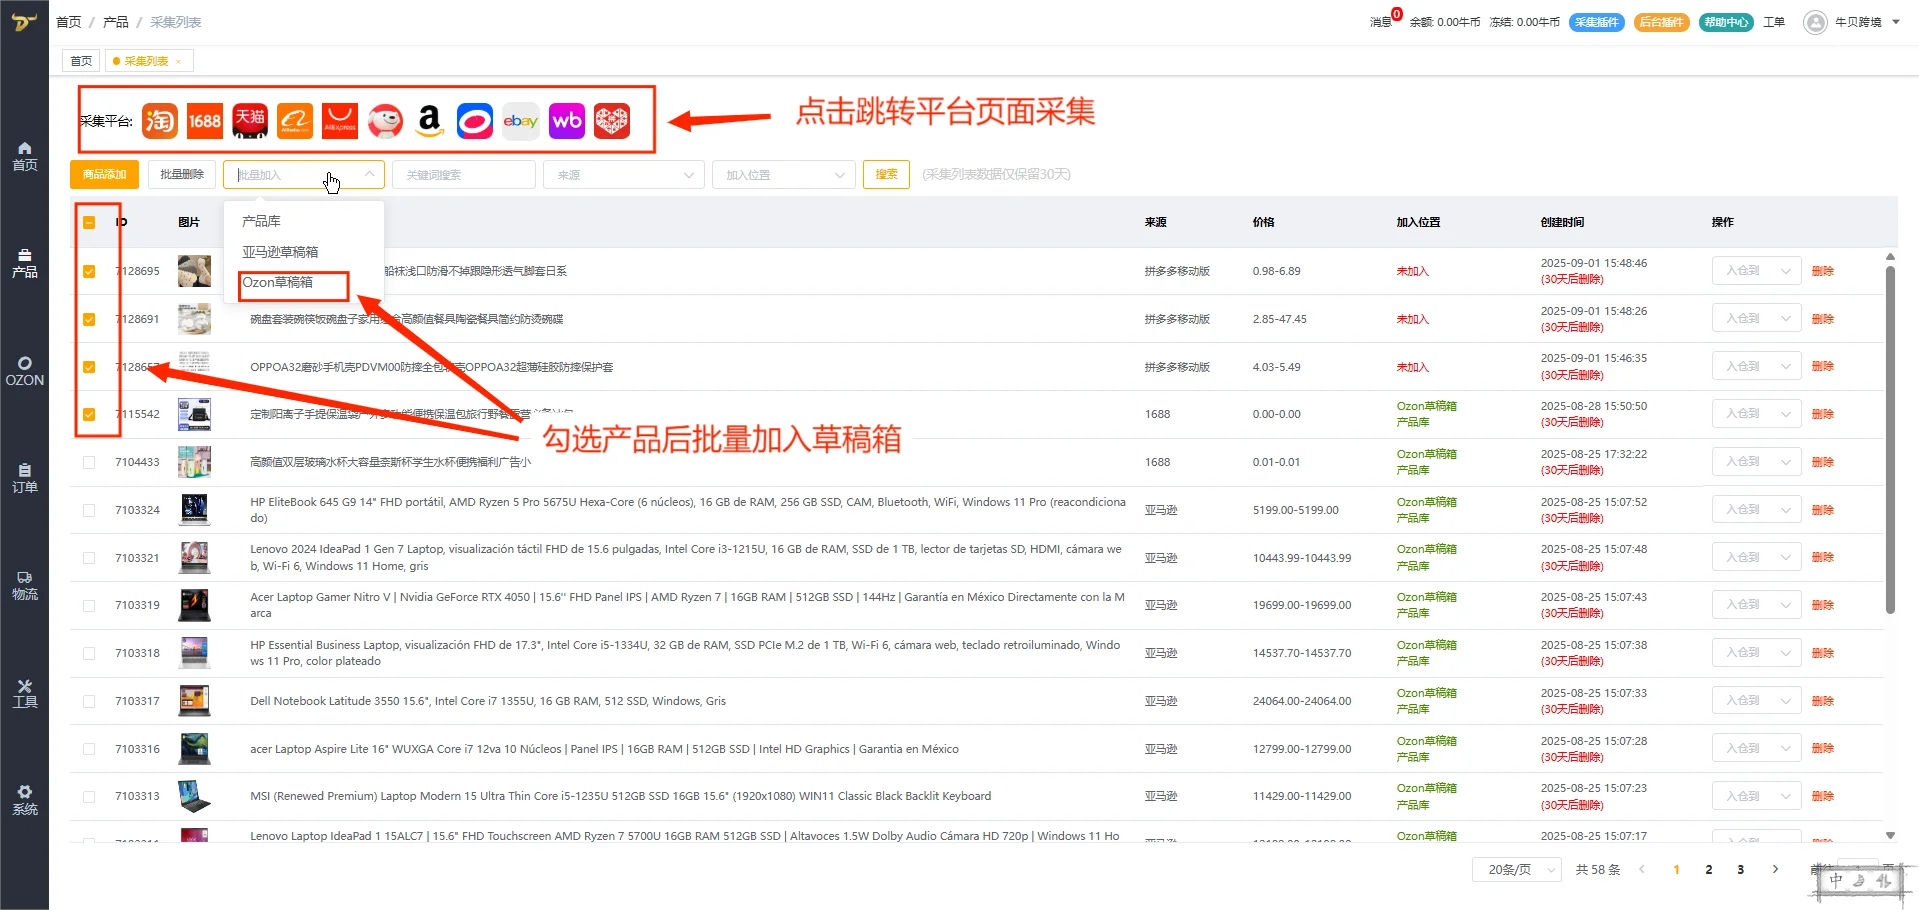Open 订单 section in the left sidebar
The height and width of the screenshot is (910, 1919).
[x=25, y=478]
